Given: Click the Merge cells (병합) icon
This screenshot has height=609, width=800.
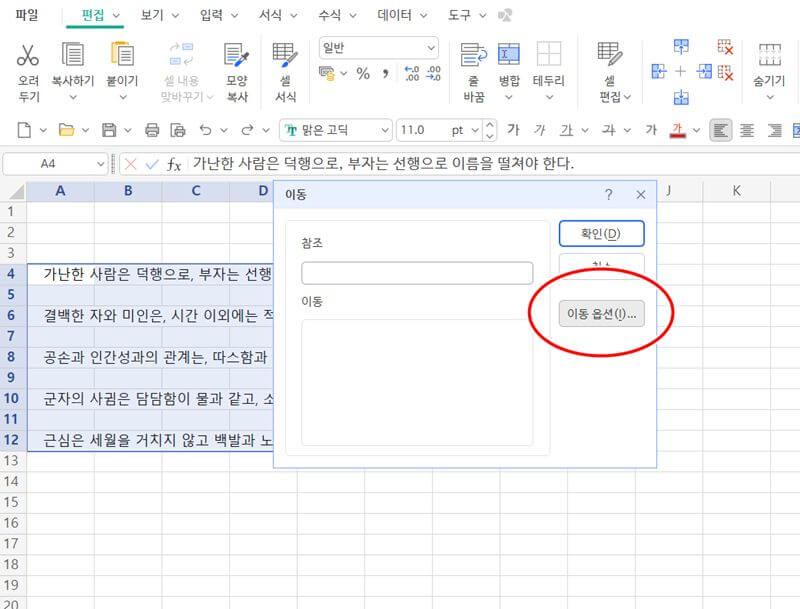Looking at the screenshot, I should (x=509, y=54).
